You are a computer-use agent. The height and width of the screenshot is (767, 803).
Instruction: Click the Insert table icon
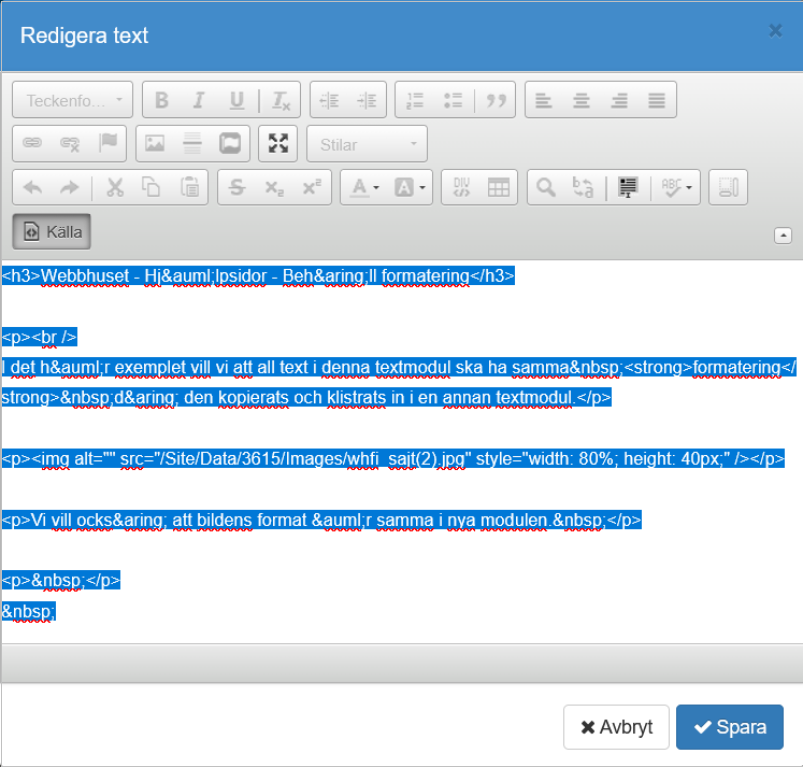(498, 188)
